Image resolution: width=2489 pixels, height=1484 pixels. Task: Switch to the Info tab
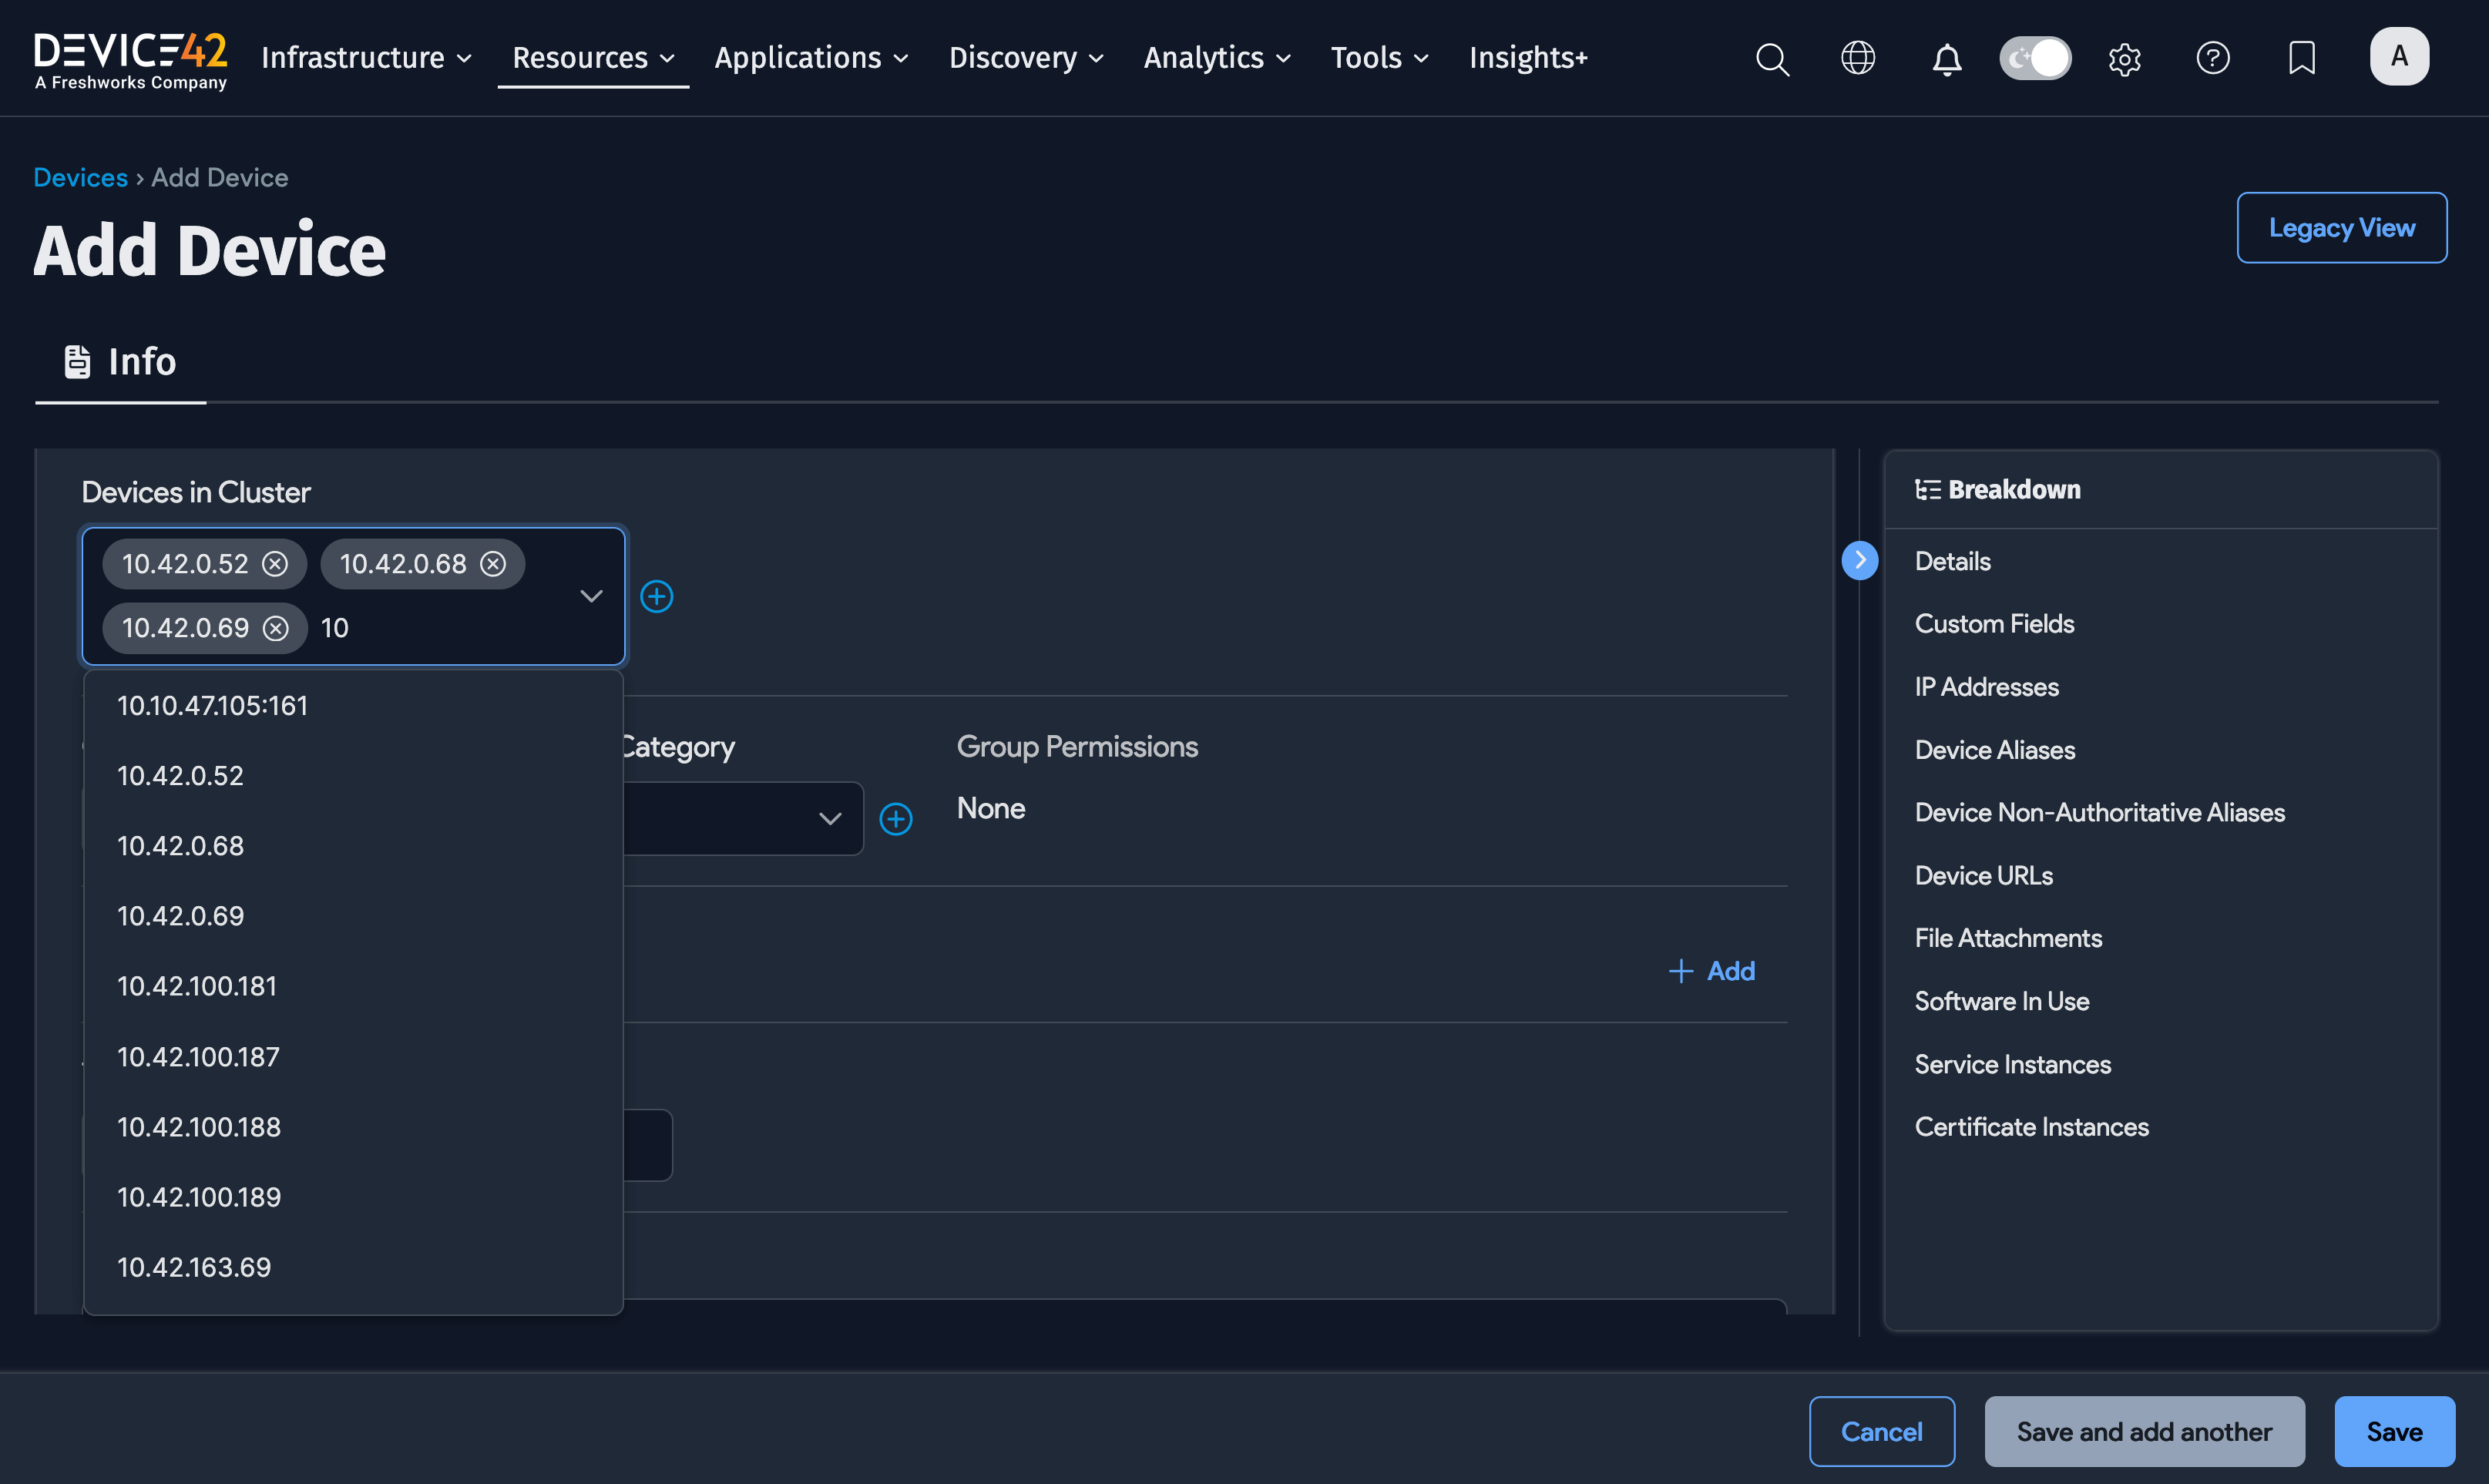pyautogui.click(x=120, y=361)
